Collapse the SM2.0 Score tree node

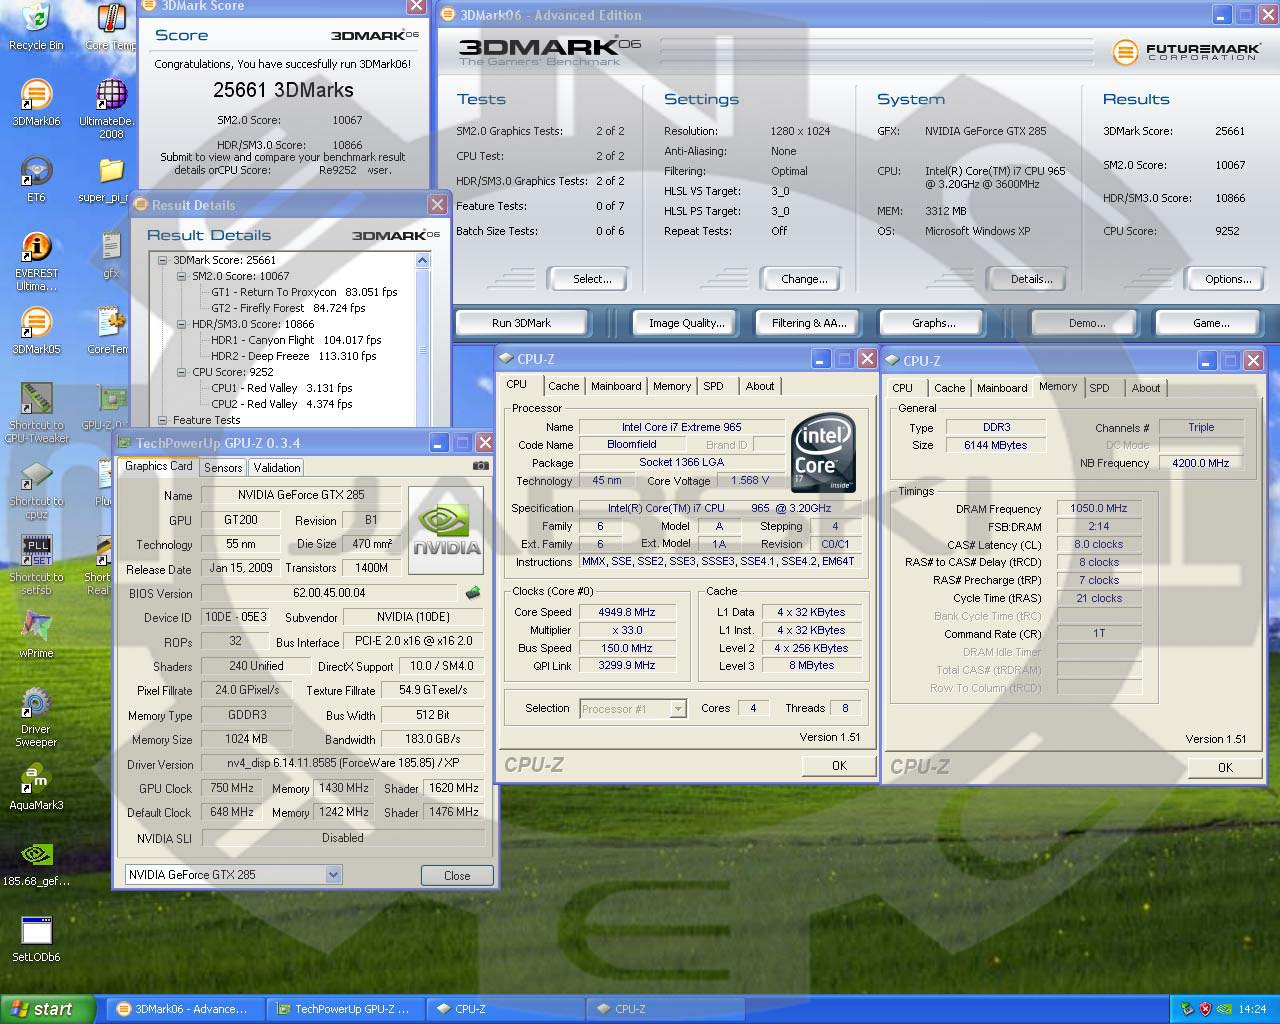click(182, 276)
